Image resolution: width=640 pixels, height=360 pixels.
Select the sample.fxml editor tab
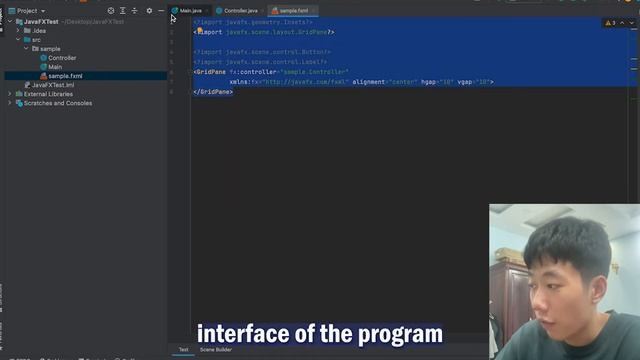point(293,11)
